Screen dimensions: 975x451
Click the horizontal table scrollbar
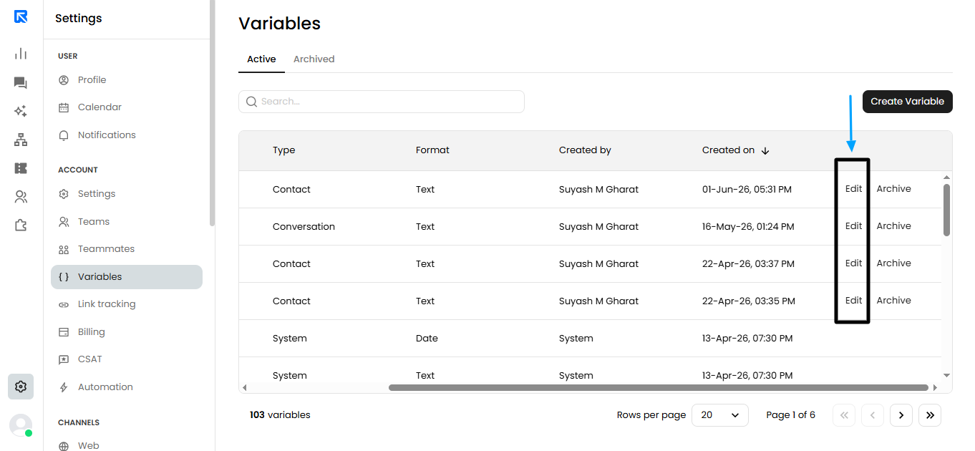tap(658, 388)
